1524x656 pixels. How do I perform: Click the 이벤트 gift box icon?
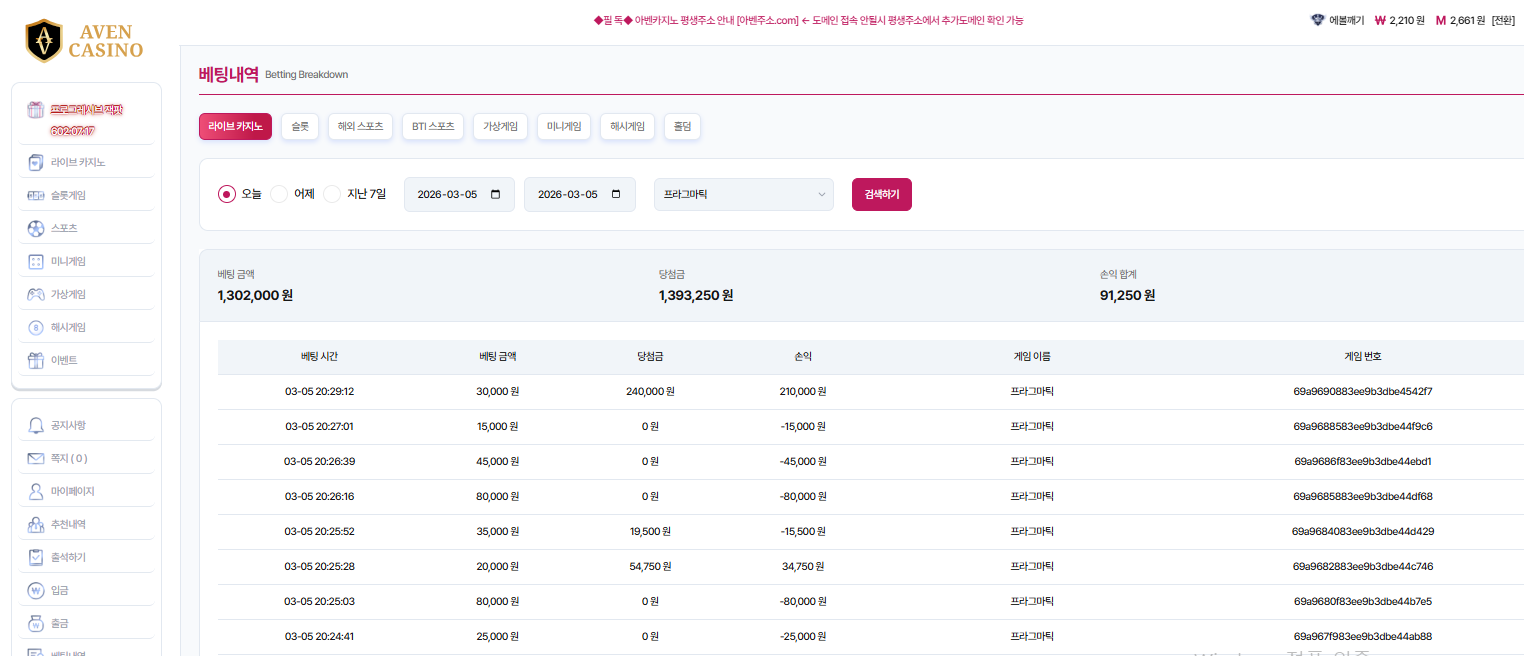(36, 360)
